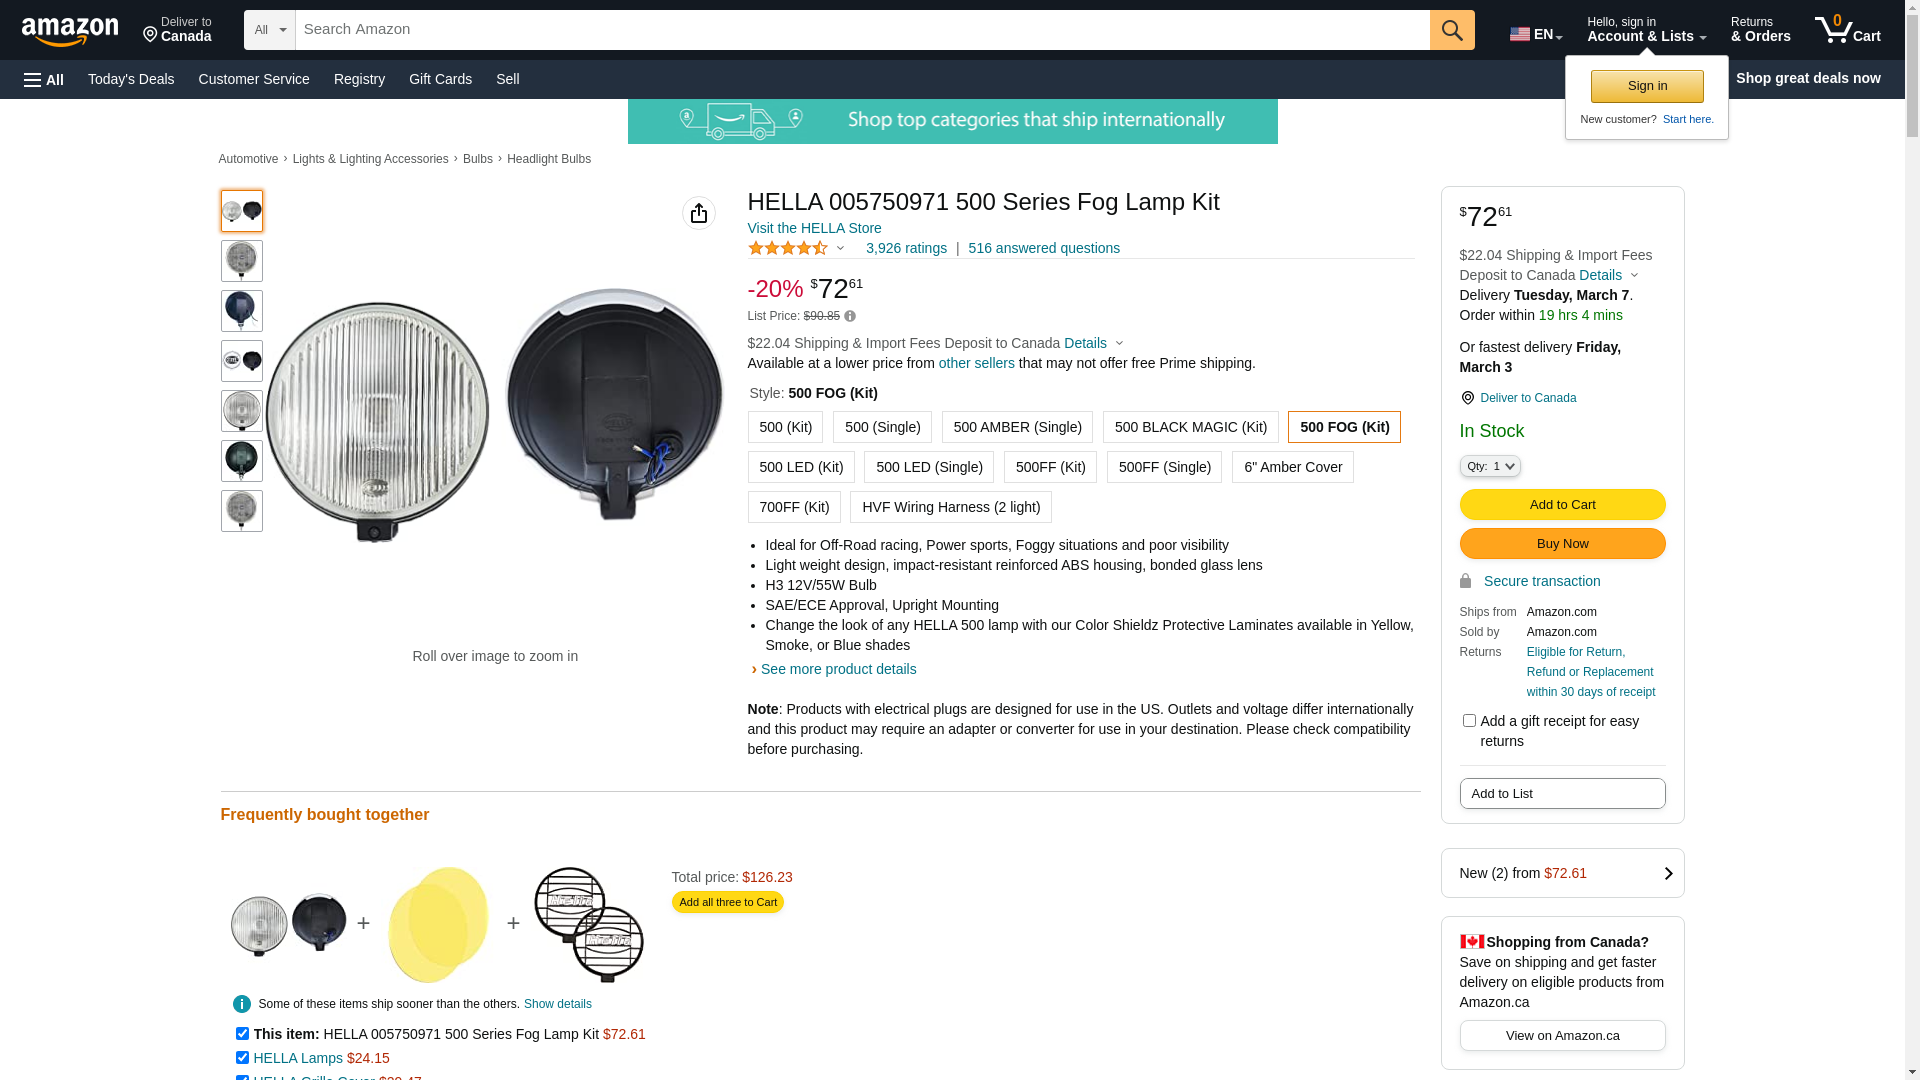Uncheck the HELLA Lamps item checkbox
The image size is (1920, 1080).
242,1058
